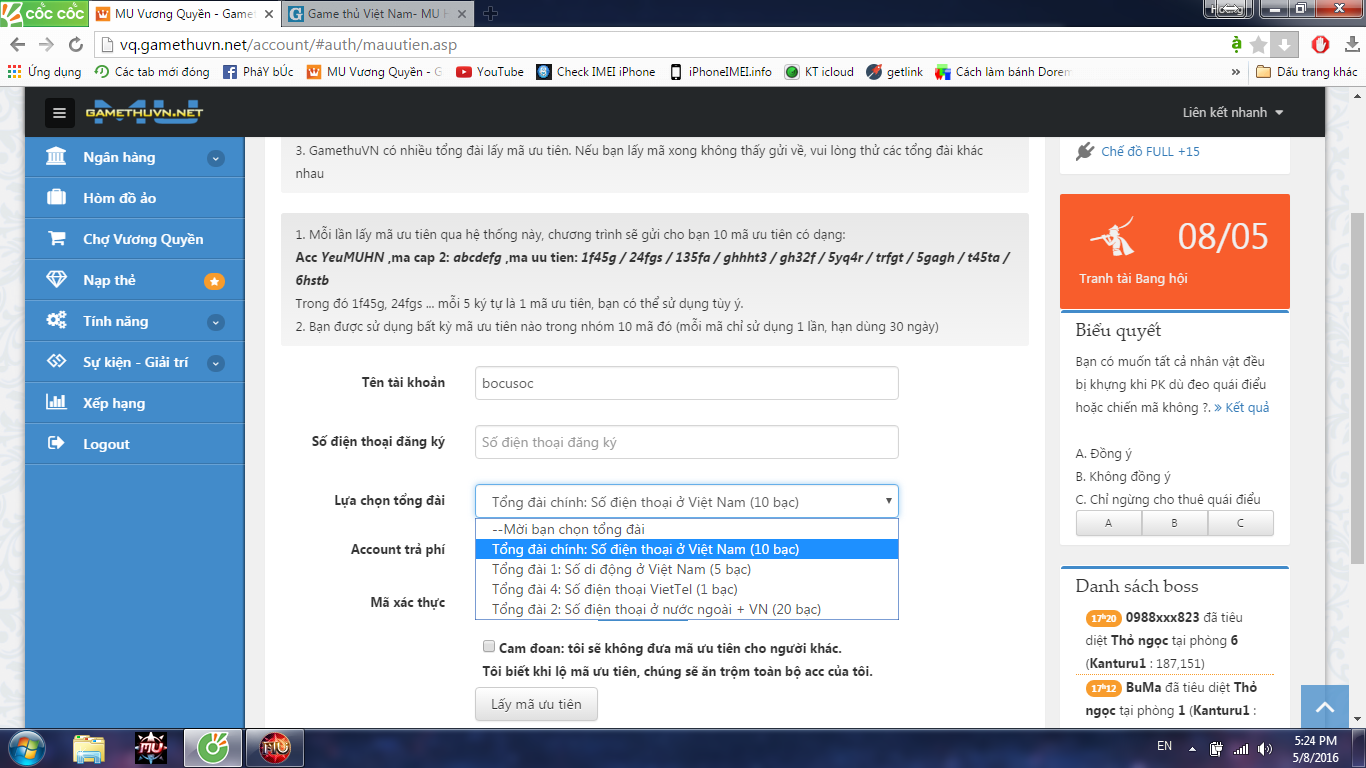Image resolution: width=1366 pixels, height=768 pixels.
Task: Click the shopping cart icon for Chợ Vương Quyền
Action: point(57,239)
